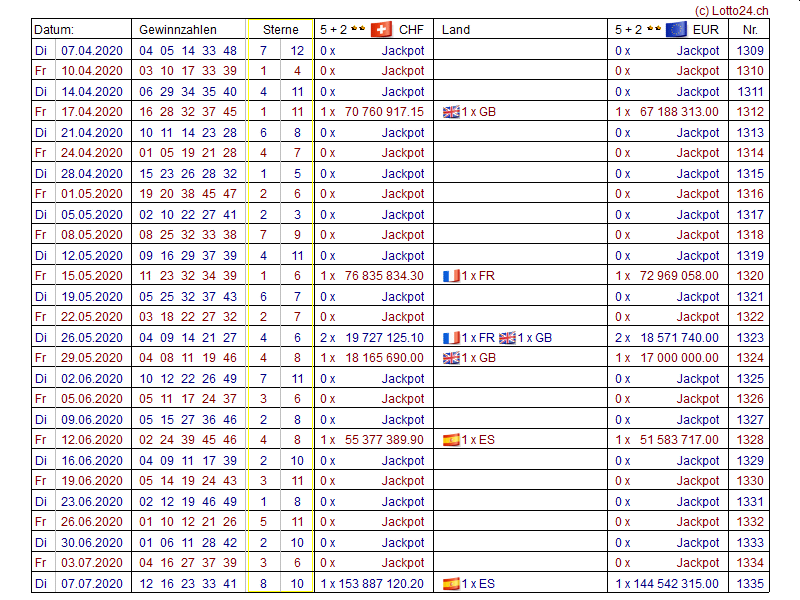Click the French flag in the 26.05.2020 row
Image resolution: width=800 pixels, height=600 pixels.
[451, 338]
